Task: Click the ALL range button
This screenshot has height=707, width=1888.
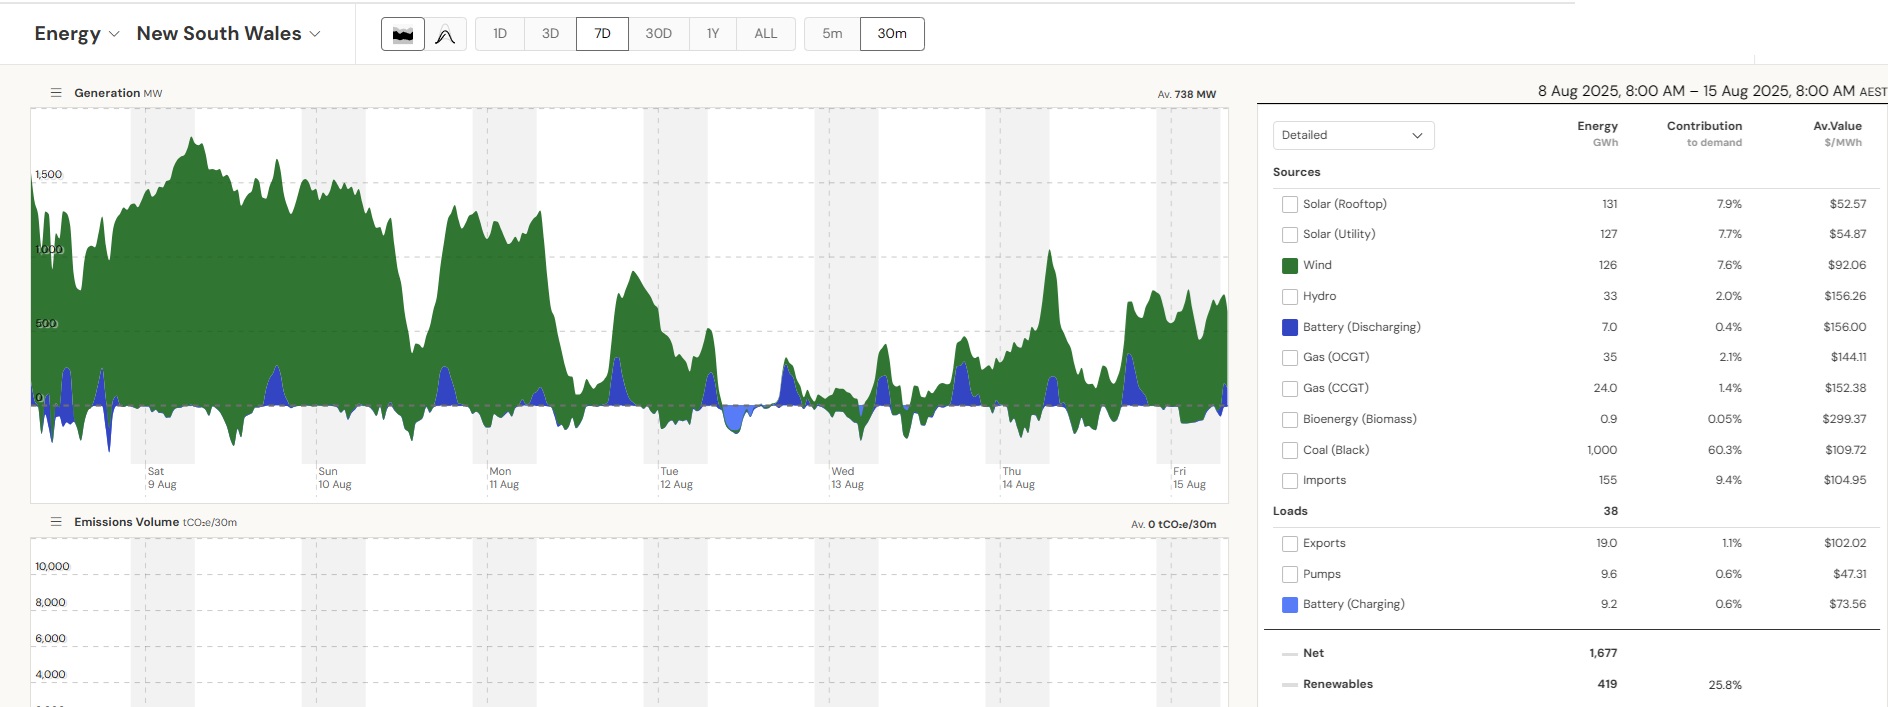Action: coord(765,34)
